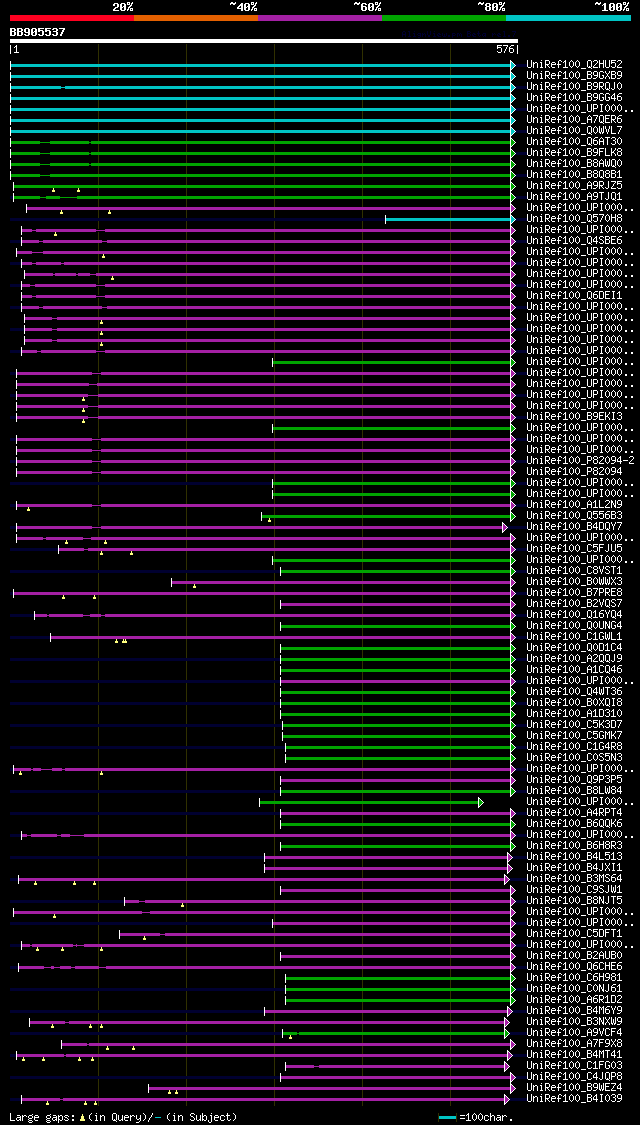Click the purple ~60% identity legend segment

click(x=320, y=17)
